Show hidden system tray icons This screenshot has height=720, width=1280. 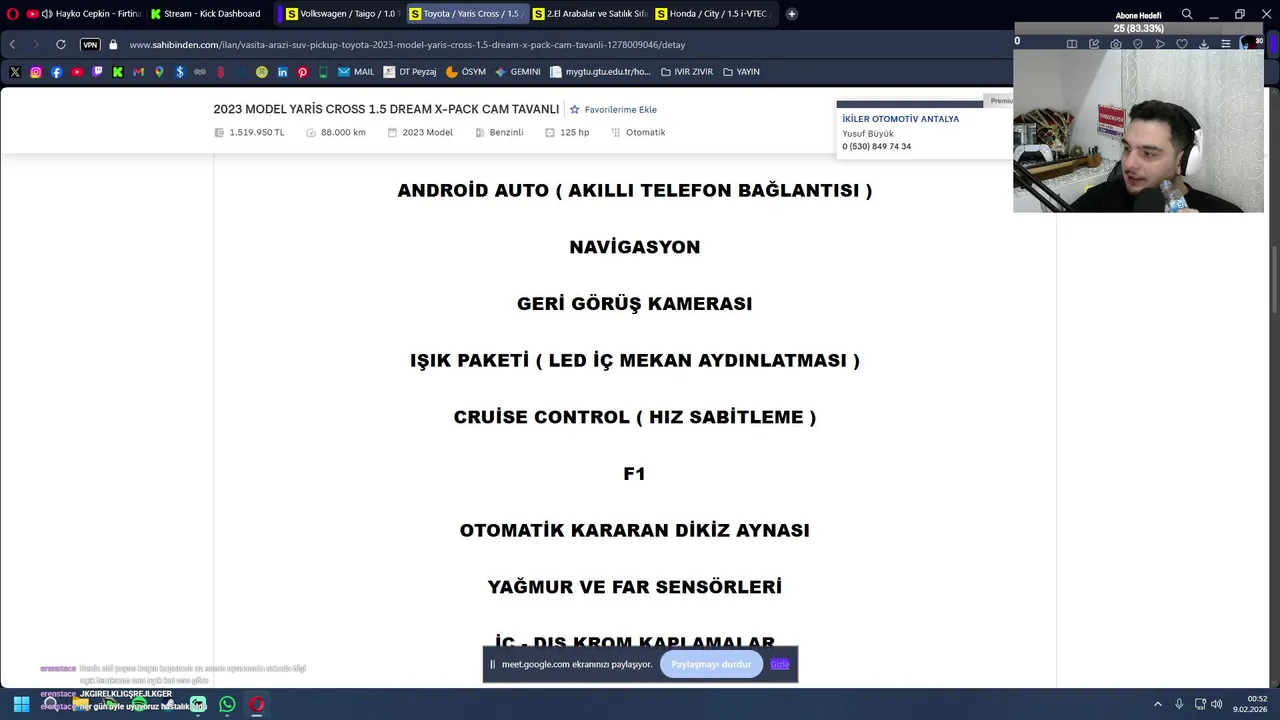(1158, 704)
